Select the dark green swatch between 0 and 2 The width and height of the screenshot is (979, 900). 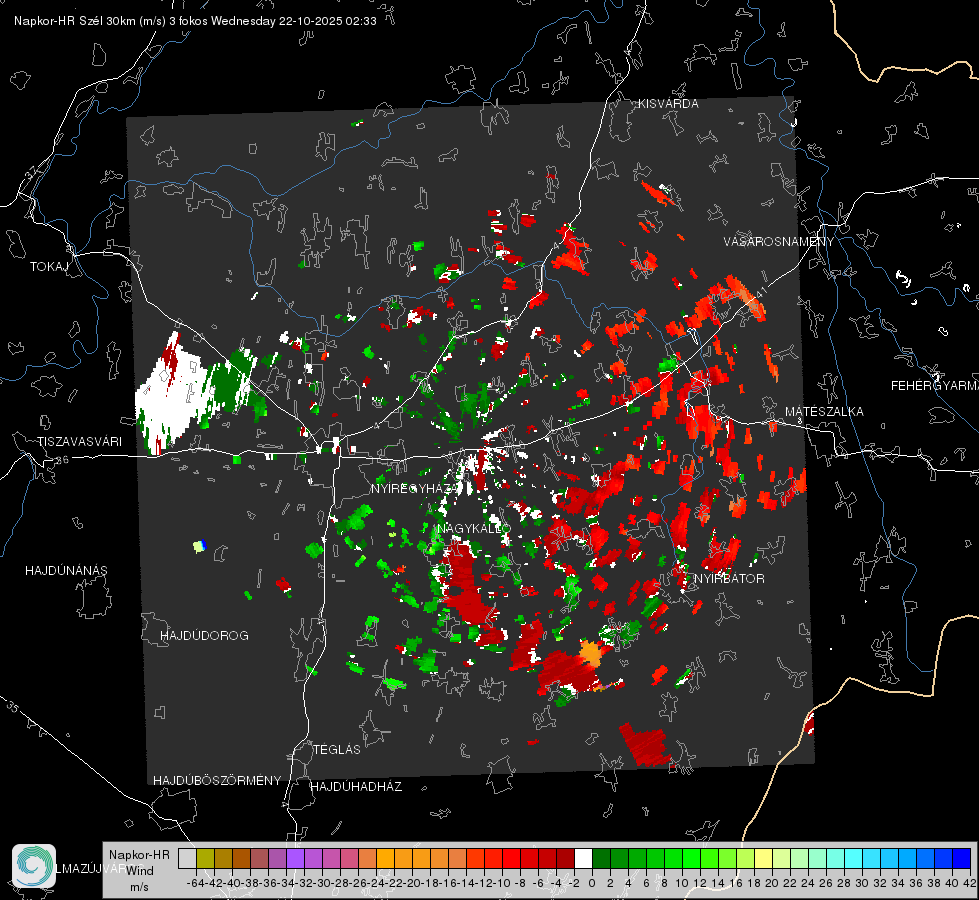601,858
